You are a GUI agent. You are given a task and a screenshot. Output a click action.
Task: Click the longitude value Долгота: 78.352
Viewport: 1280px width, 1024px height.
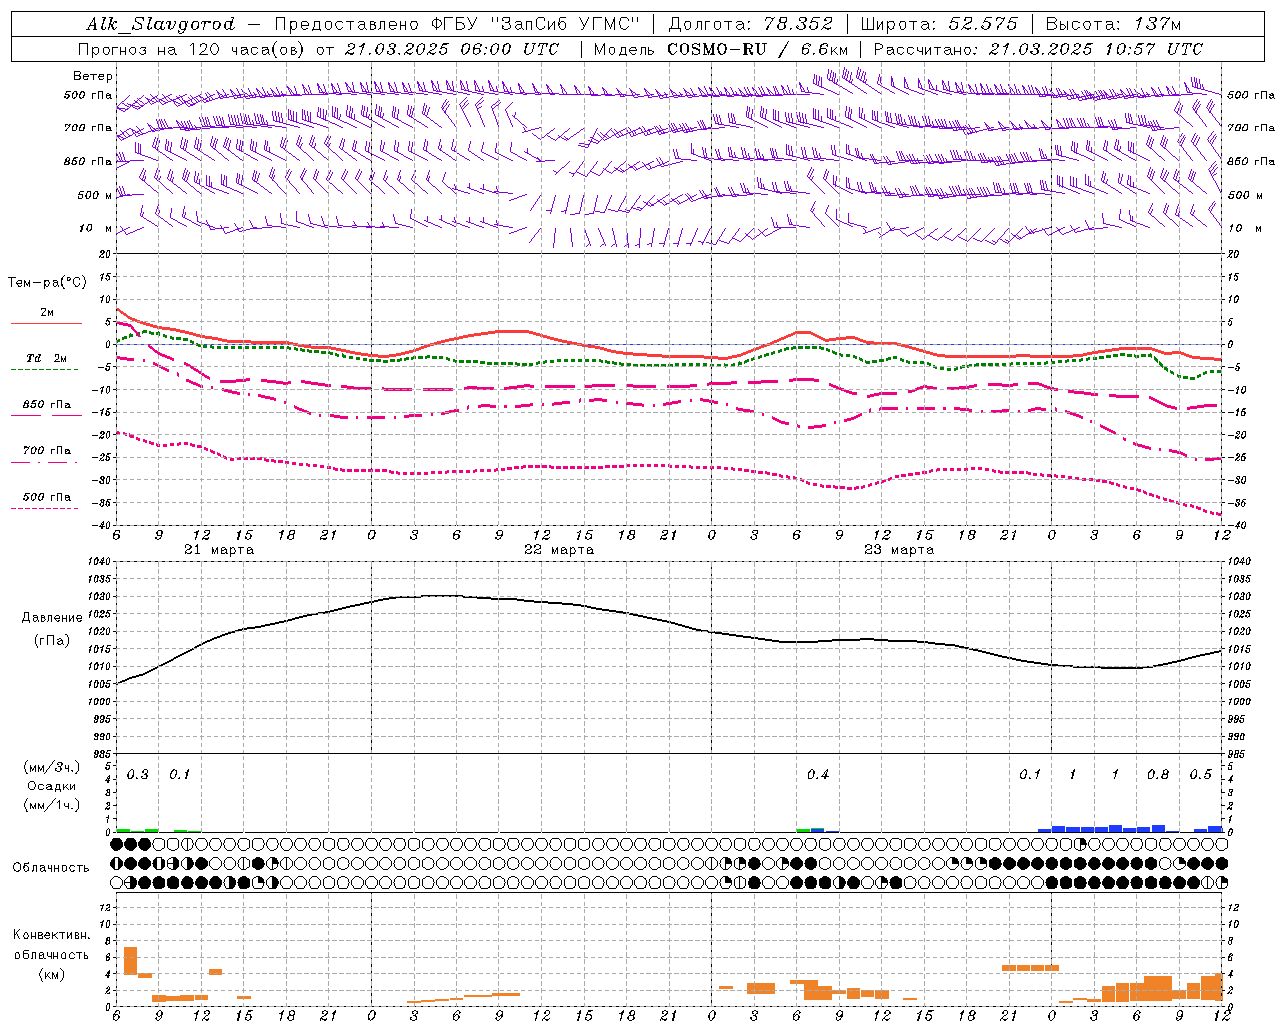[x=750, y=24]
